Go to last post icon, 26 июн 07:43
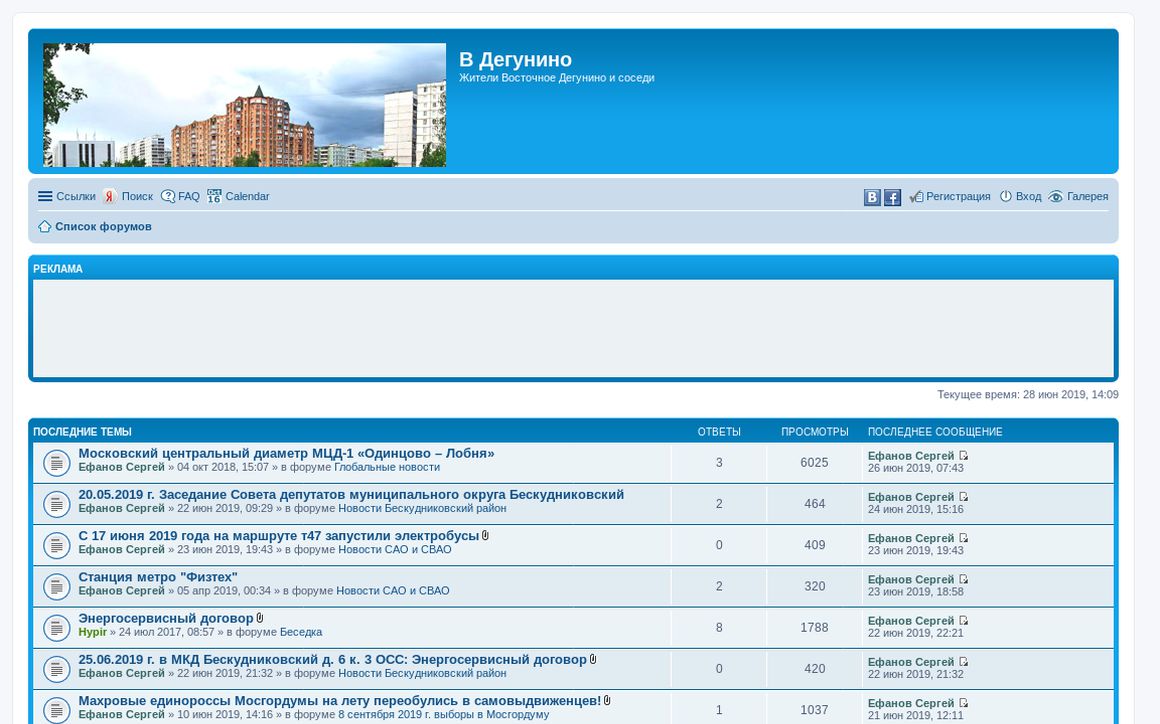 963,456
